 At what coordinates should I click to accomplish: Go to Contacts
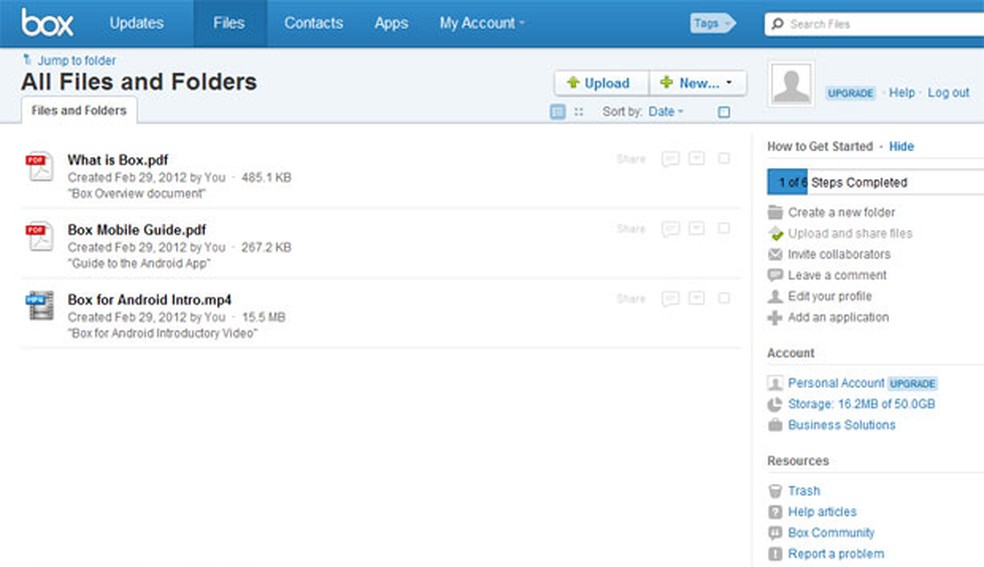pos(313,23)
